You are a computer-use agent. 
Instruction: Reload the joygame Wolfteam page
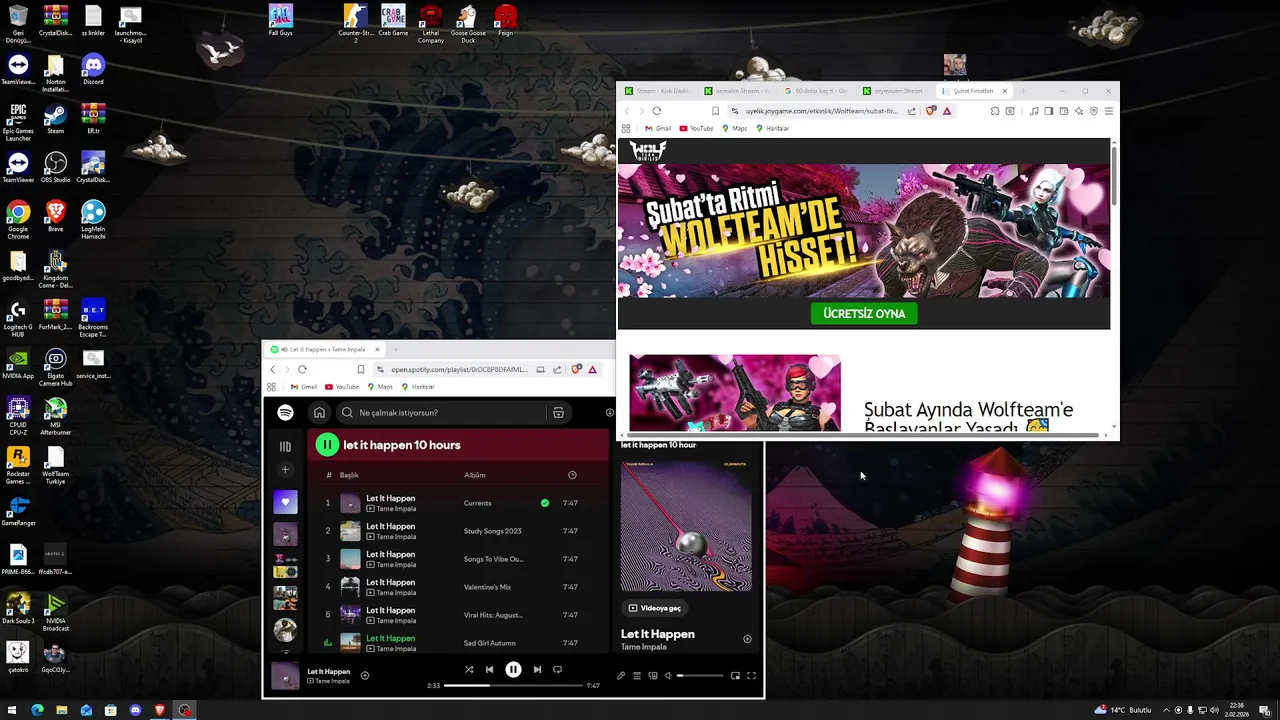point(657,111)
